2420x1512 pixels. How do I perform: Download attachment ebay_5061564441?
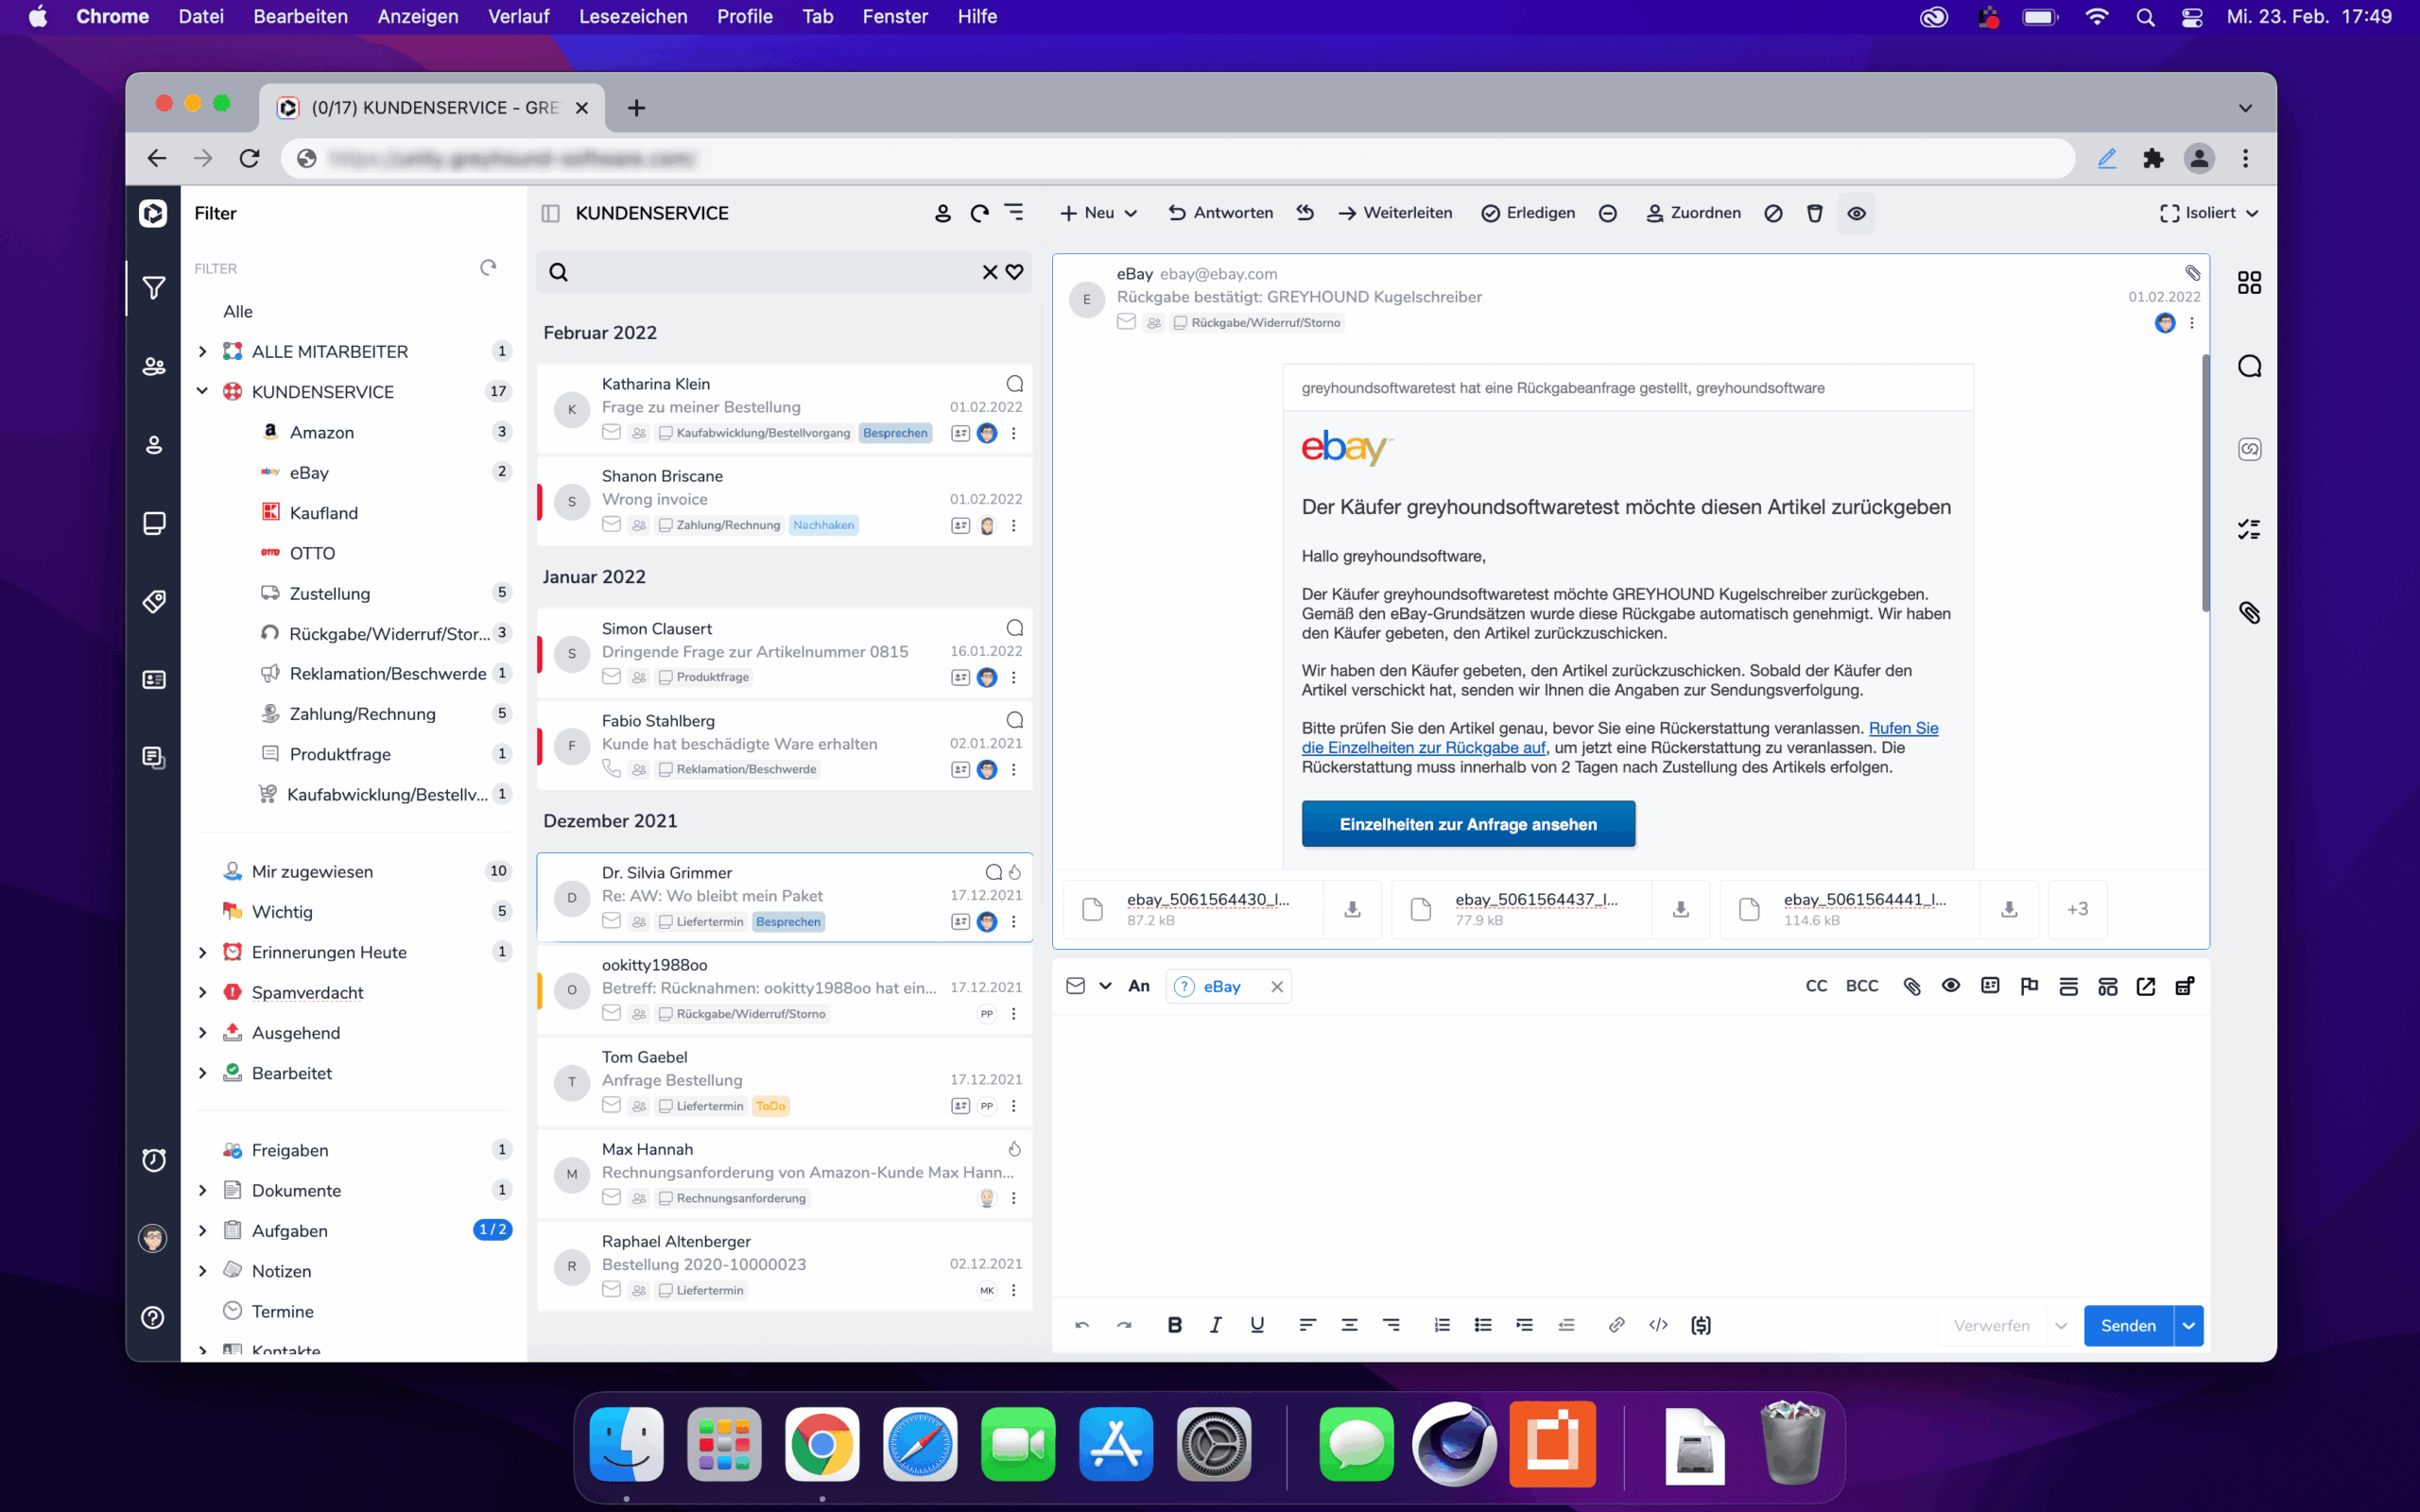[2009, 909]
